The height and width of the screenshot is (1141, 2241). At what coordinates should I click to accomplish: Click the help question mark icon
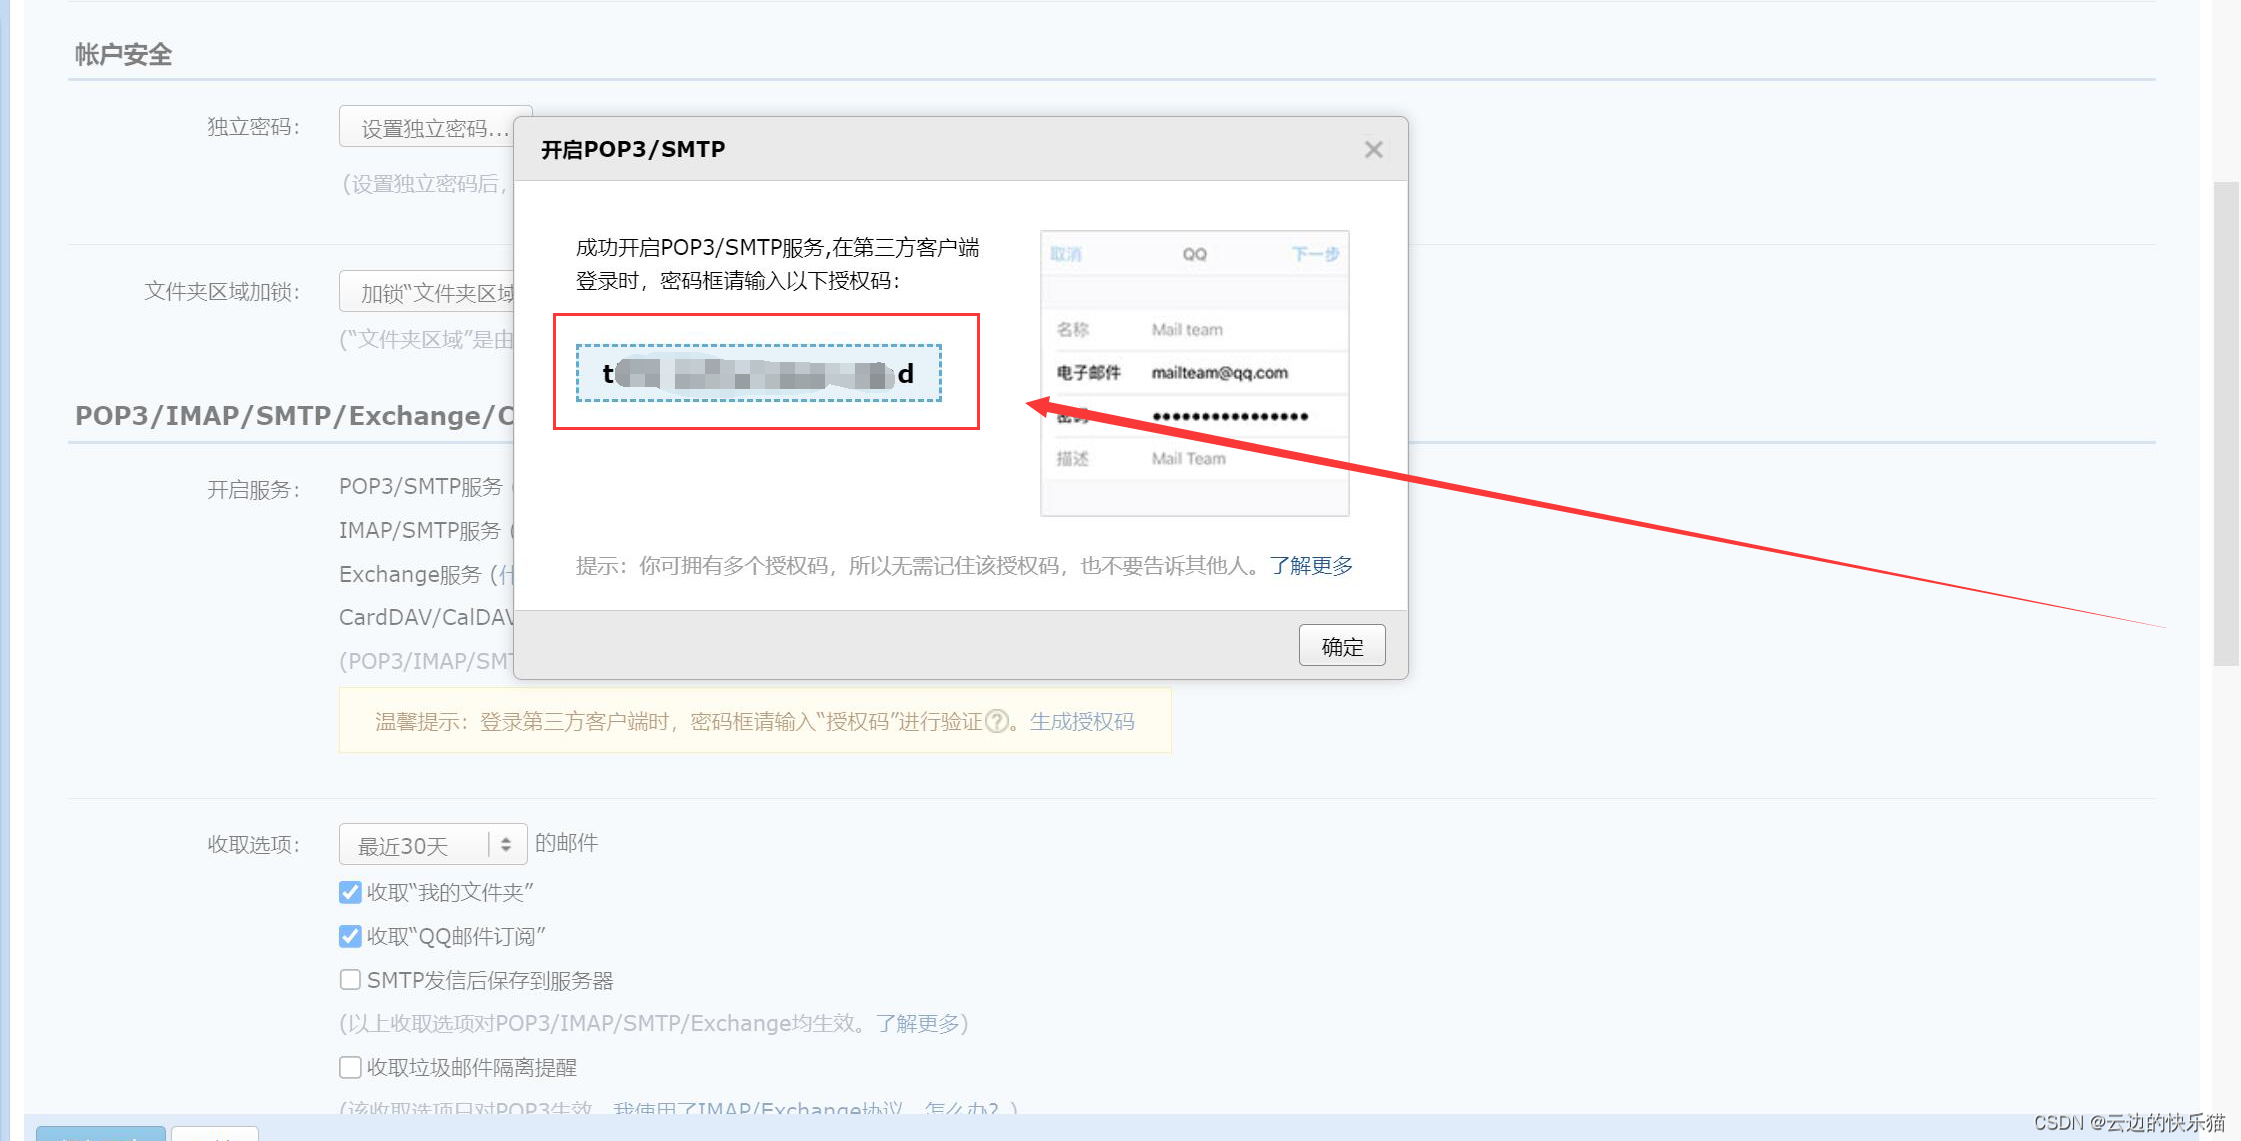click(997, 721)
